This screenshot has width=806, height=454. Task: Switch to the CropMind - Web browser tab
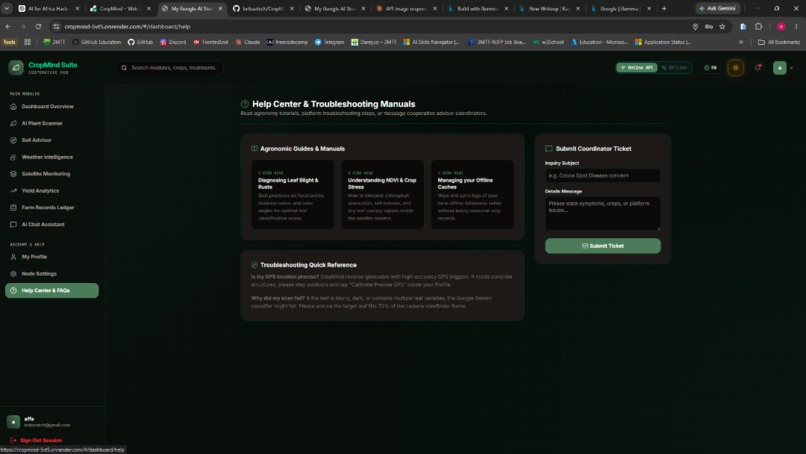pyautogui.click(x=120, y=9)
